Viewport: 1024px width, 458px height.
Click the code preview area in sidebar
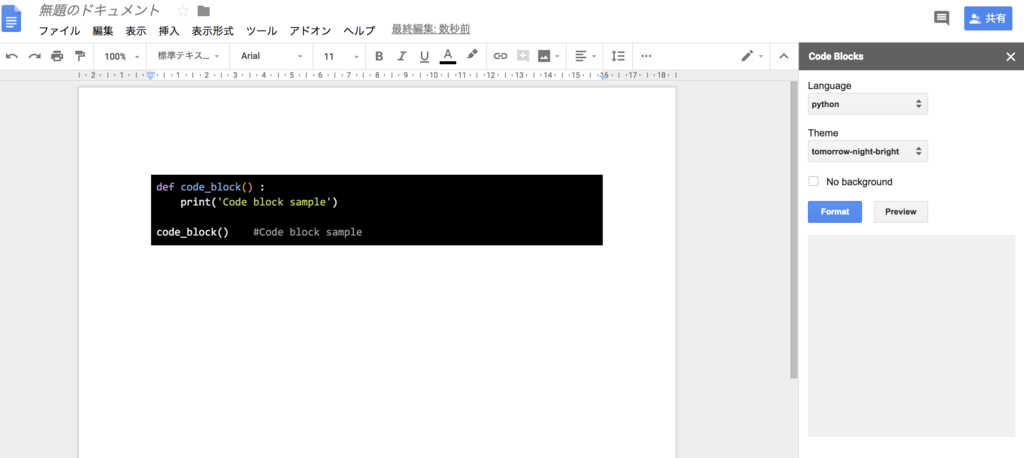(911, 335)
